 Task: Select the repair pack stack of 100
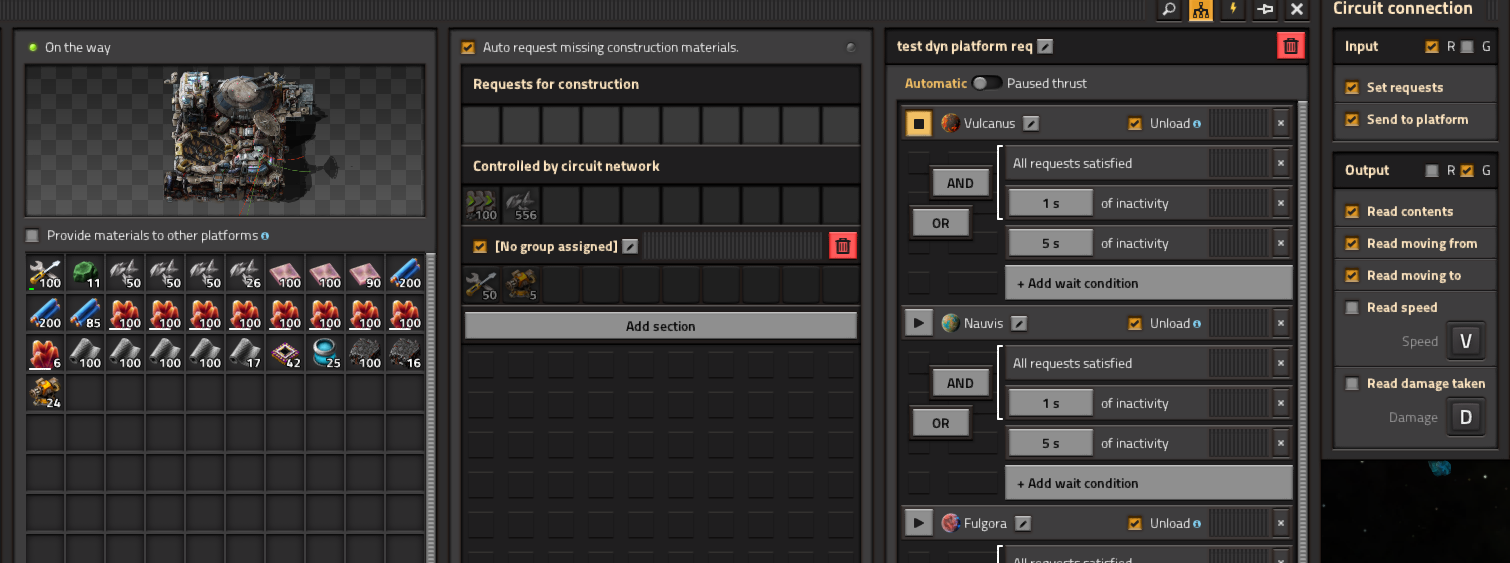[x=46, y=272]
